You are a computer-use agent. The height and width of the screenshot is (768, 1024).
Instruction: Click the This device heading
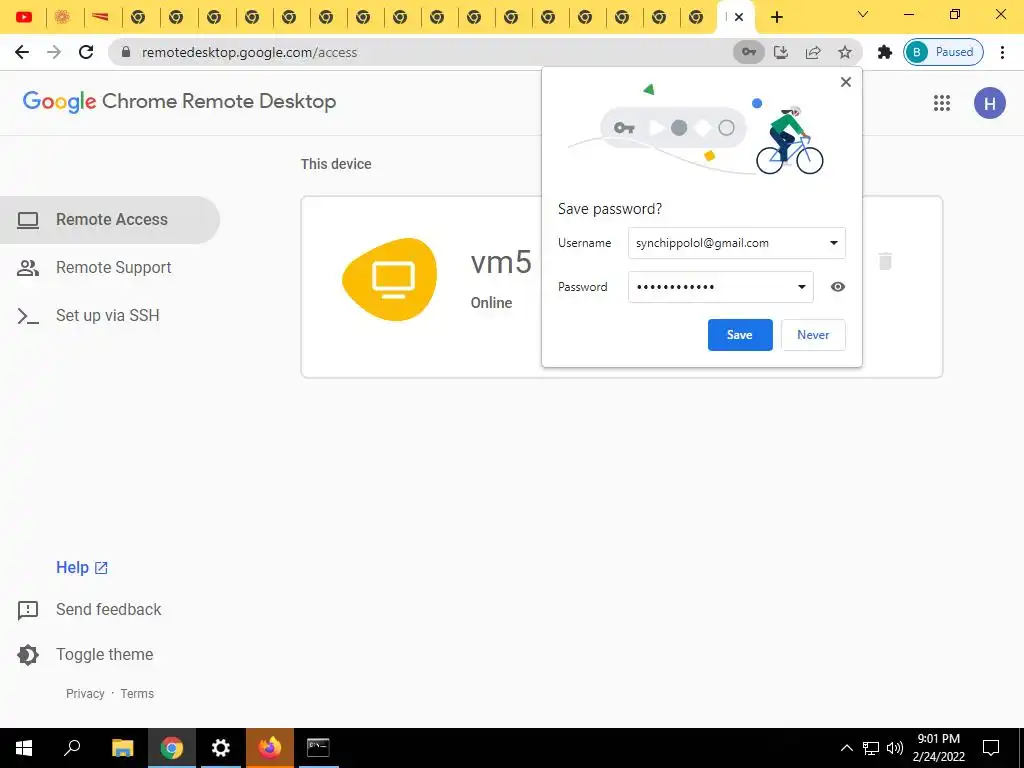[x=336, y=164]
